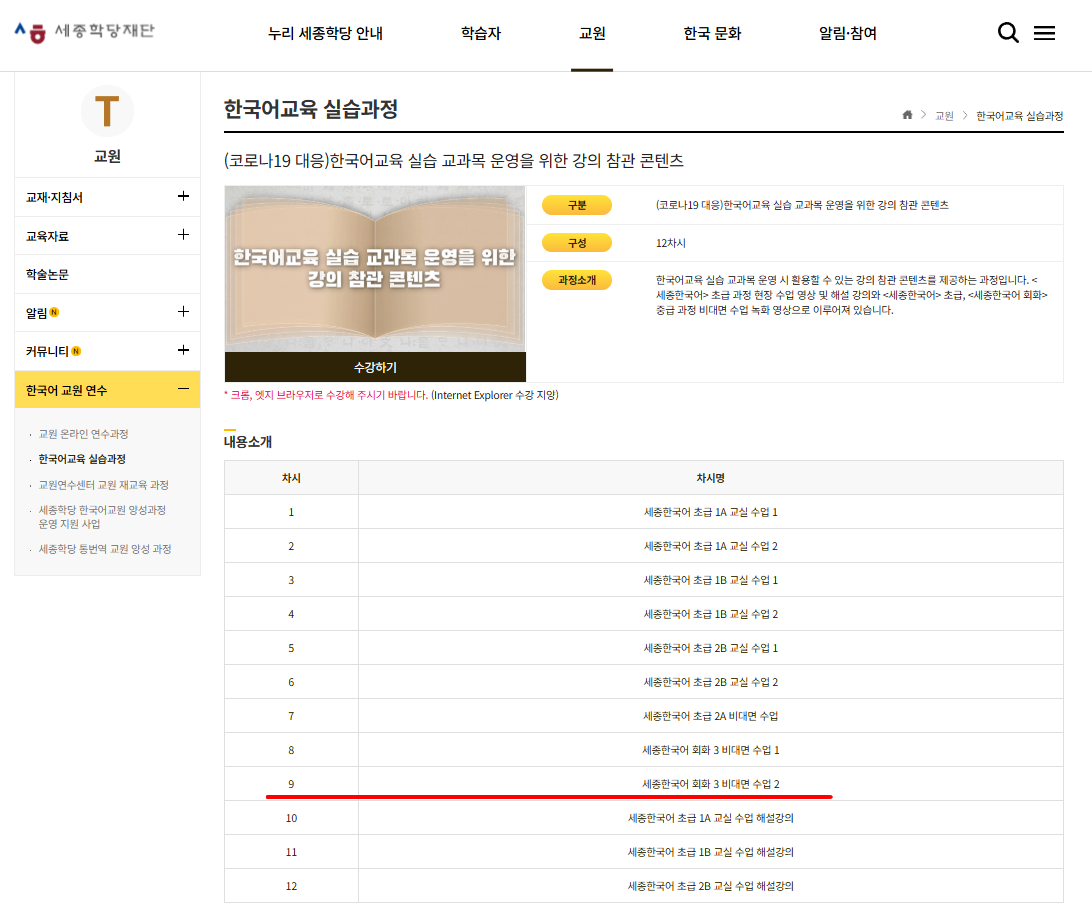Open the 한국 문화 top menu
This screenshot has width=1092, height=924.
(x=712, y=33)
